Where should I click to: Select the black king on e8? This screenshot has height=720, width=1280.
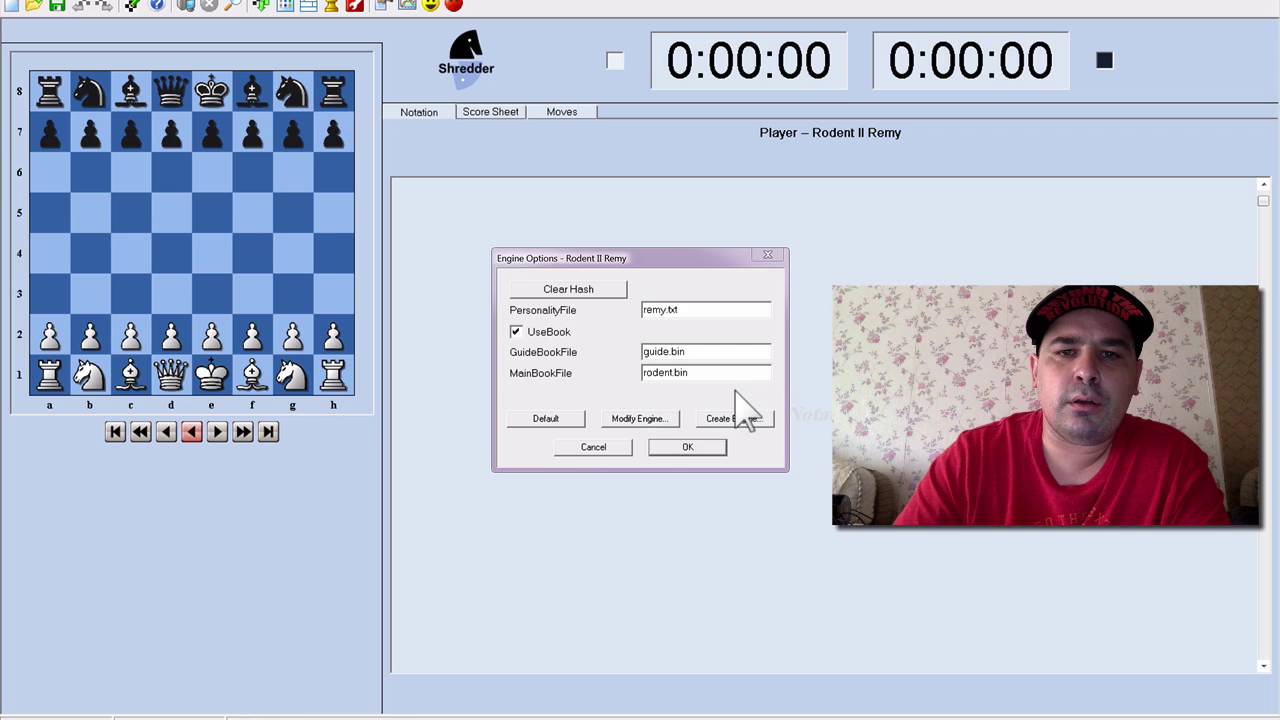click(212, 92)
